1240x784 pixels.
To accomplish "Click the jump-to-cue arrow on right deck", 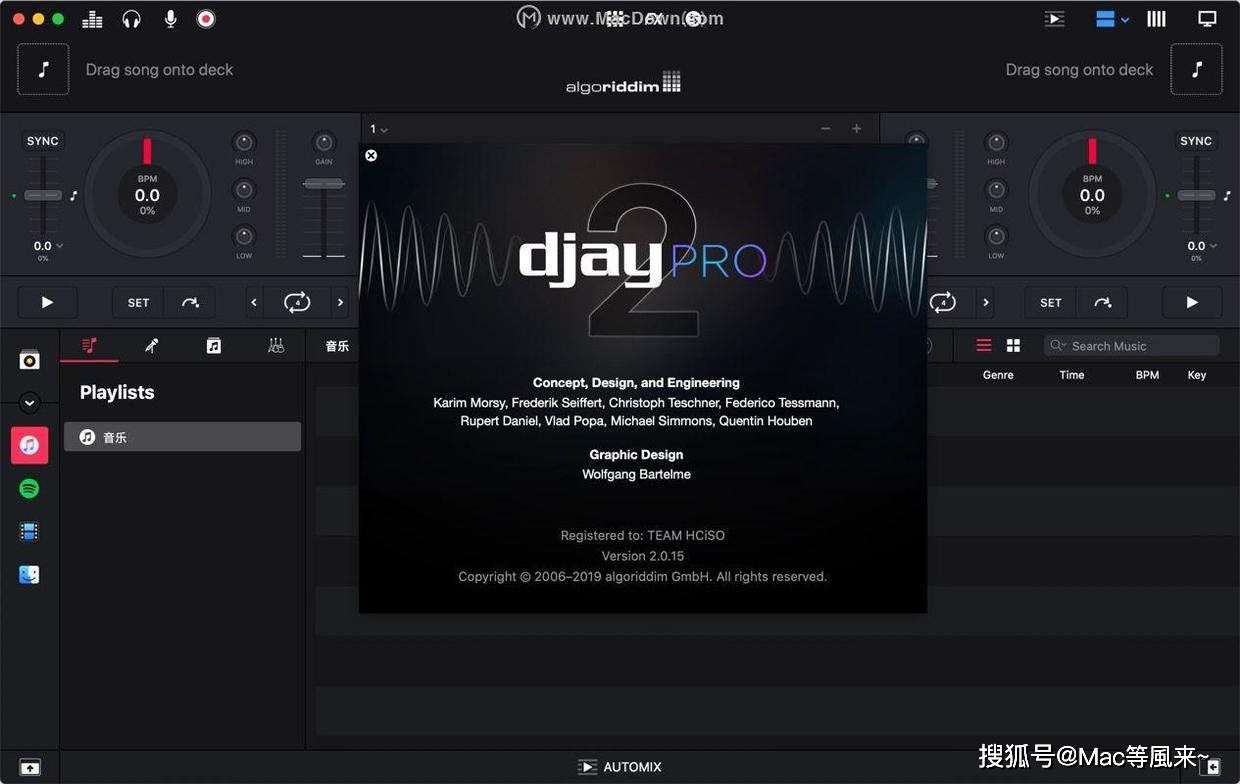I will pos(1103,302).
